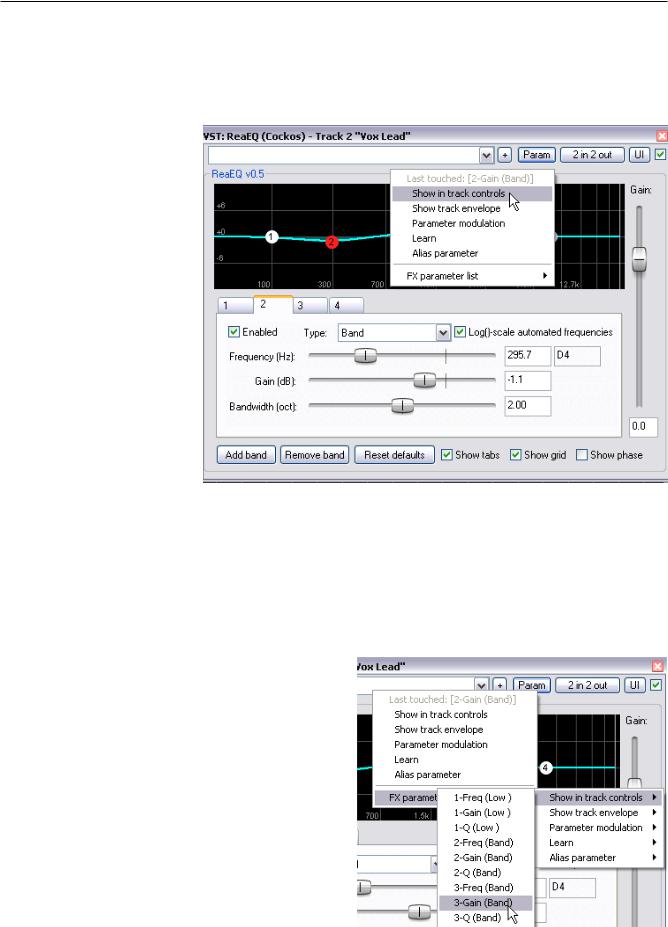Select 3-Q (Band) in parameter list
668x927 pixels.
click(486, 918)
